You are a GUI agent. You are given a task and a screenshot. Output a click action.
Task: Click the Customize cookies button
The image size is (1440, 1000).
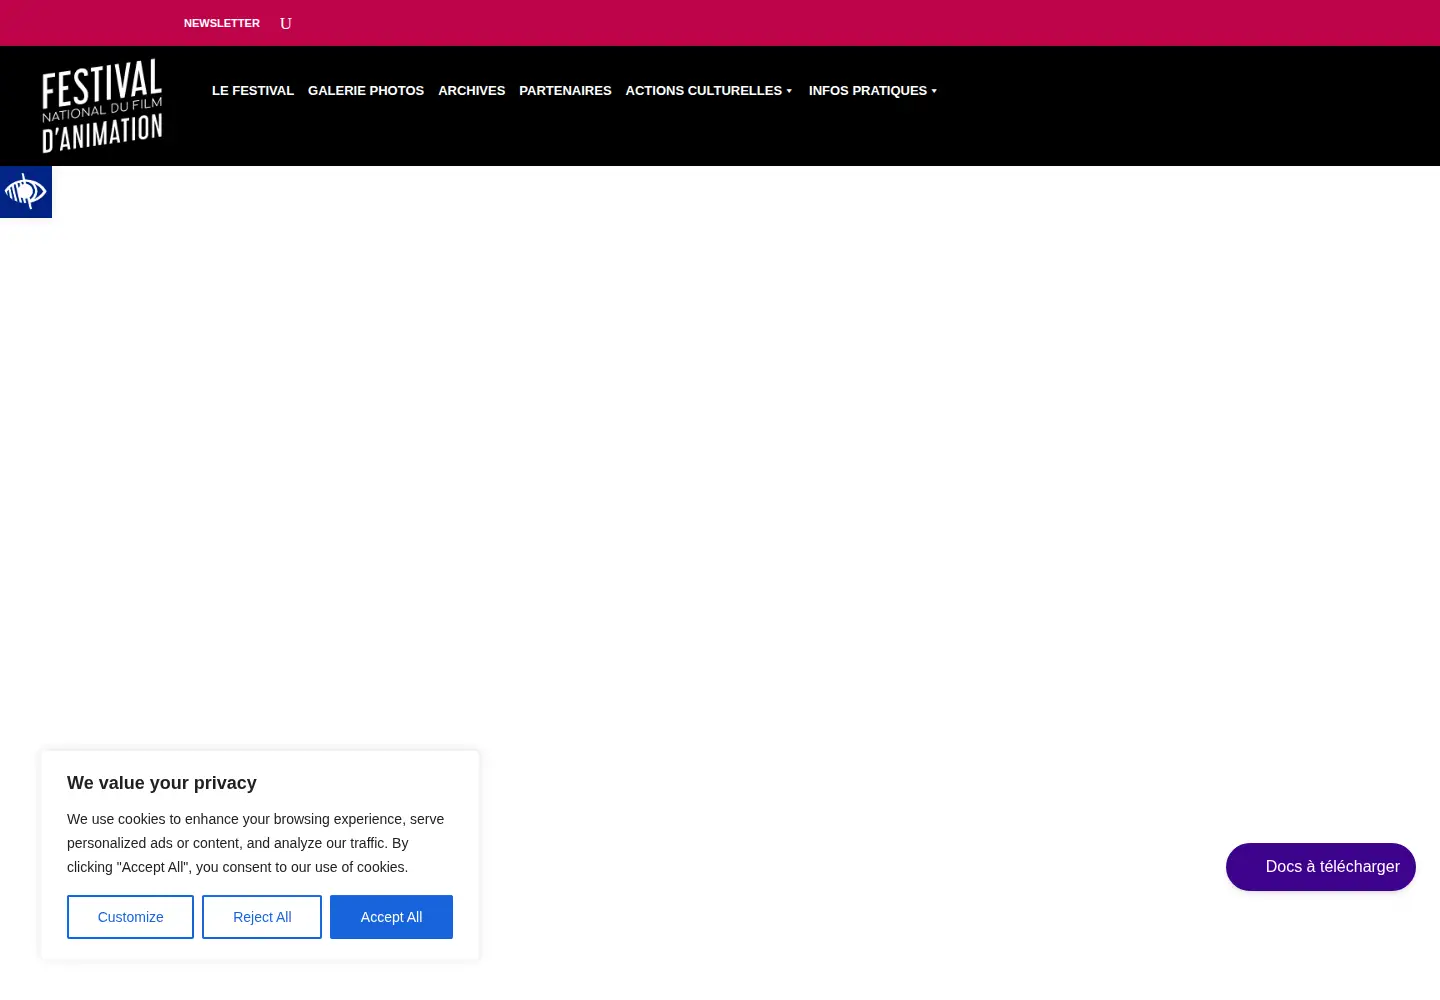tap(130, 917)
